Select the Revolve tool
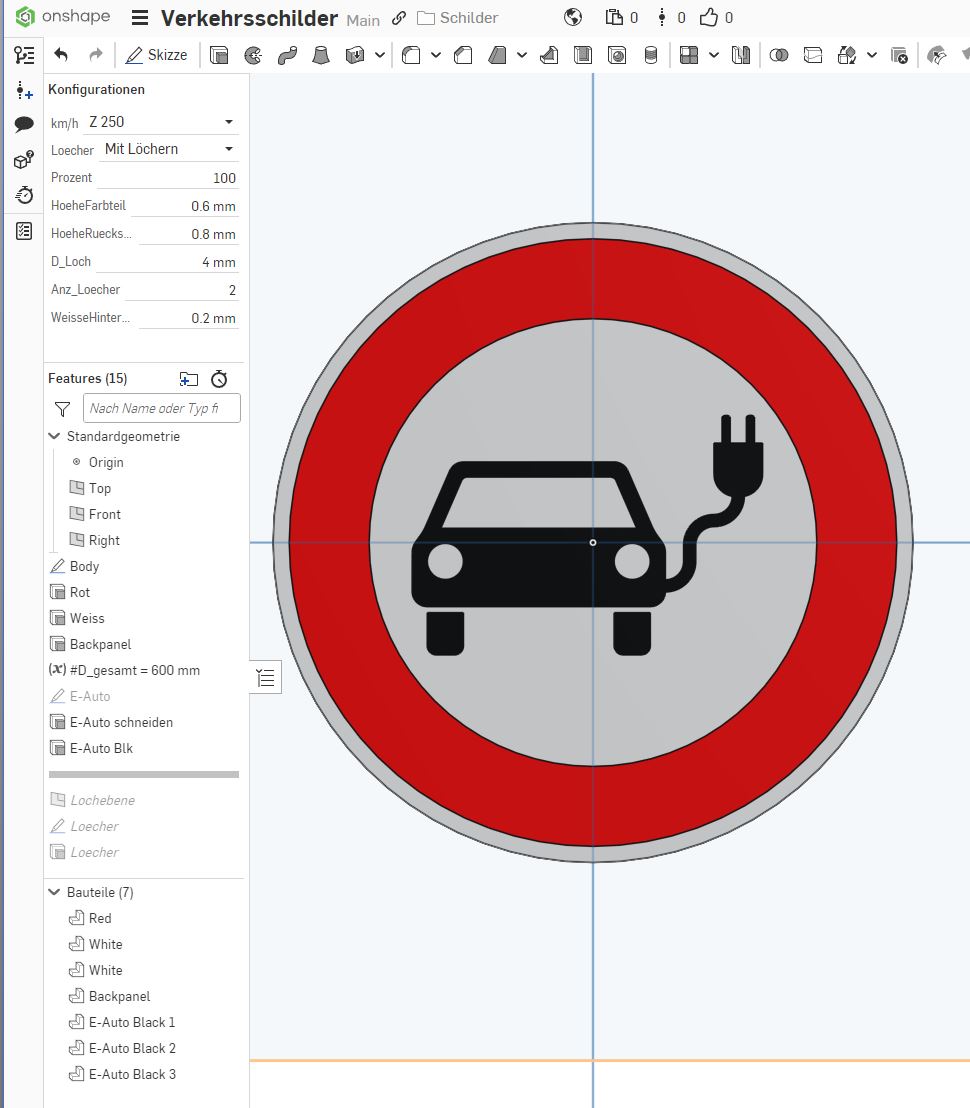Screen dimensions: 970x1108 (x=253, y=55)
